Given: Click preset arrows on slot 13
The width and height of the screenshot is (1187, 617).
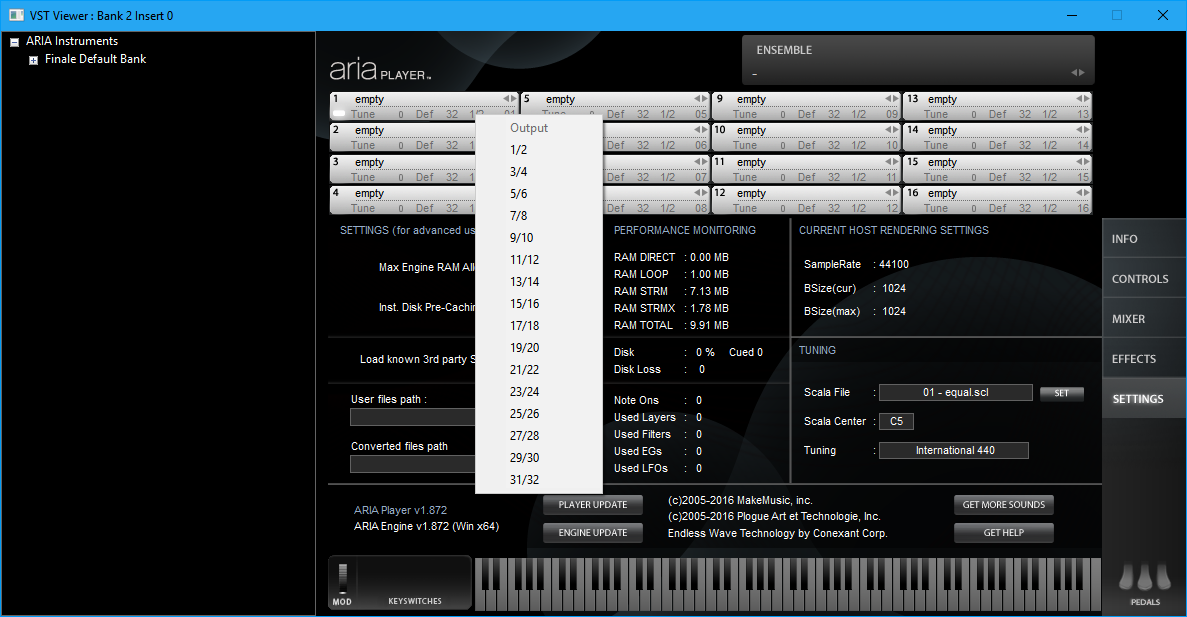Looking at the screenshot, I should [1081, 99].
